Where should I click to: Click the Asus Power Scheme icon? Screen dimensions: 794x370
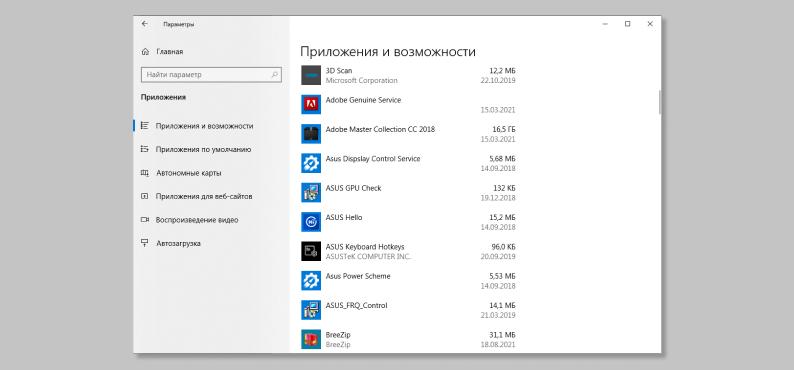311,281
